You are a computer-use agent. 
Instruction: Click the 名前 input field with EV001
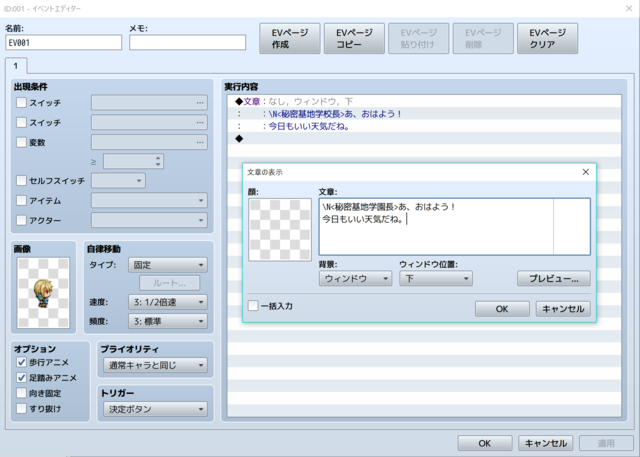[x=64, y=42]
